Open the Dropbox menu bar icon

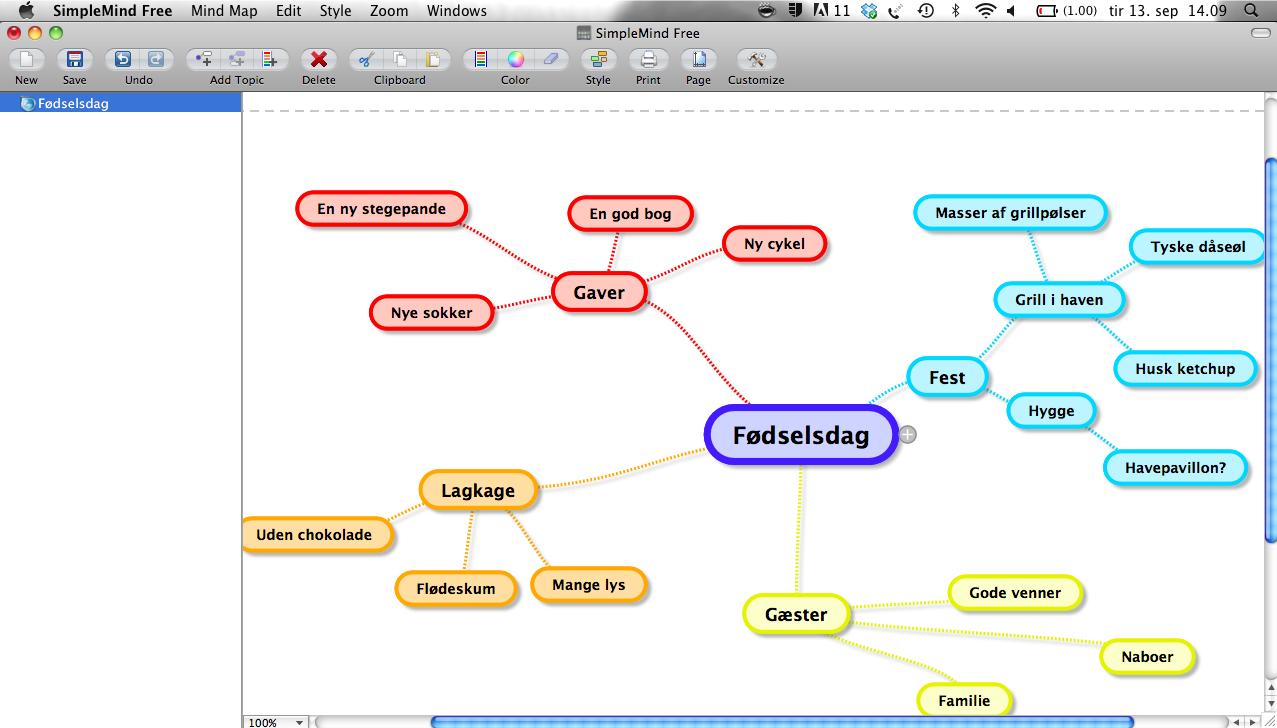pyautogui.click(x=869, y=11)
